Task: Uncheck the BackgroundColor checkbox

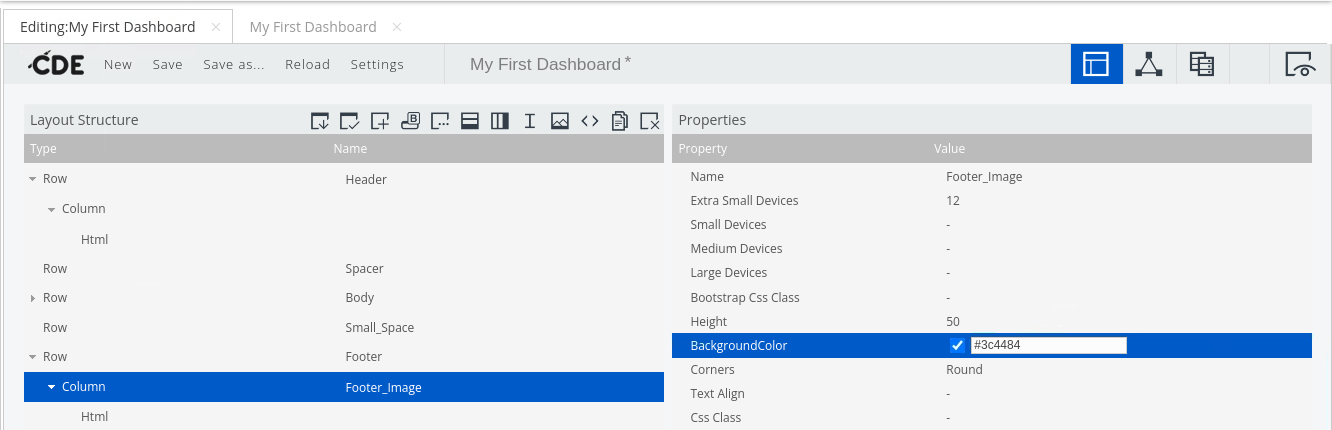Action: (x=957, y=346)
